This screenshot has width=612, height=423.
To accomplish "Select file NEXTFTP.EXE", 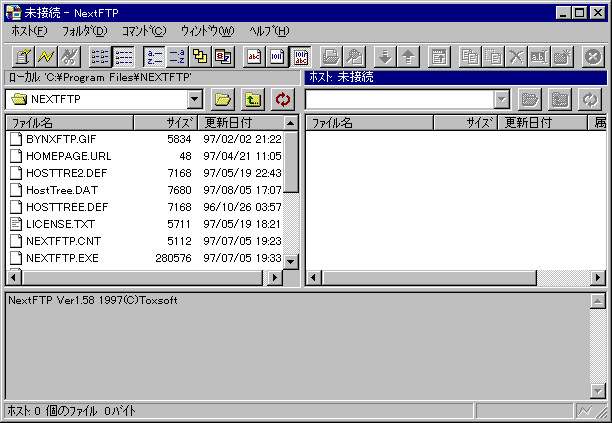I will (62, 258).
